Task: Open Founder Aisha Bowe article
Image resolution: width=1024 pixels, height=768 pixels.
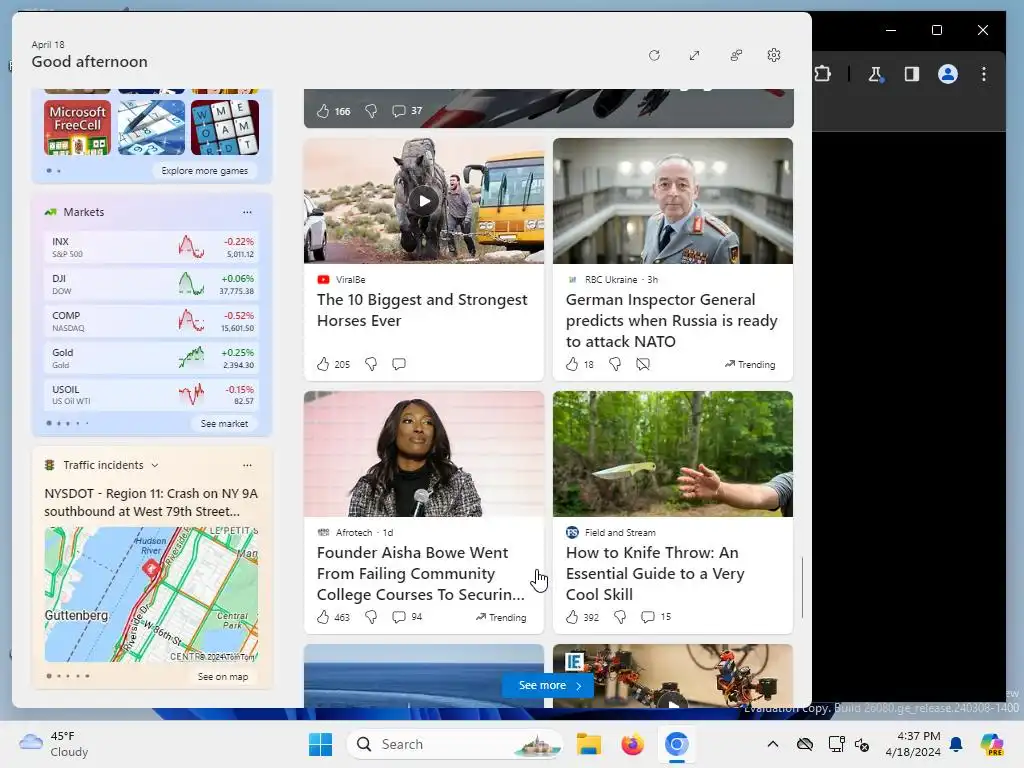Action: 421,573
